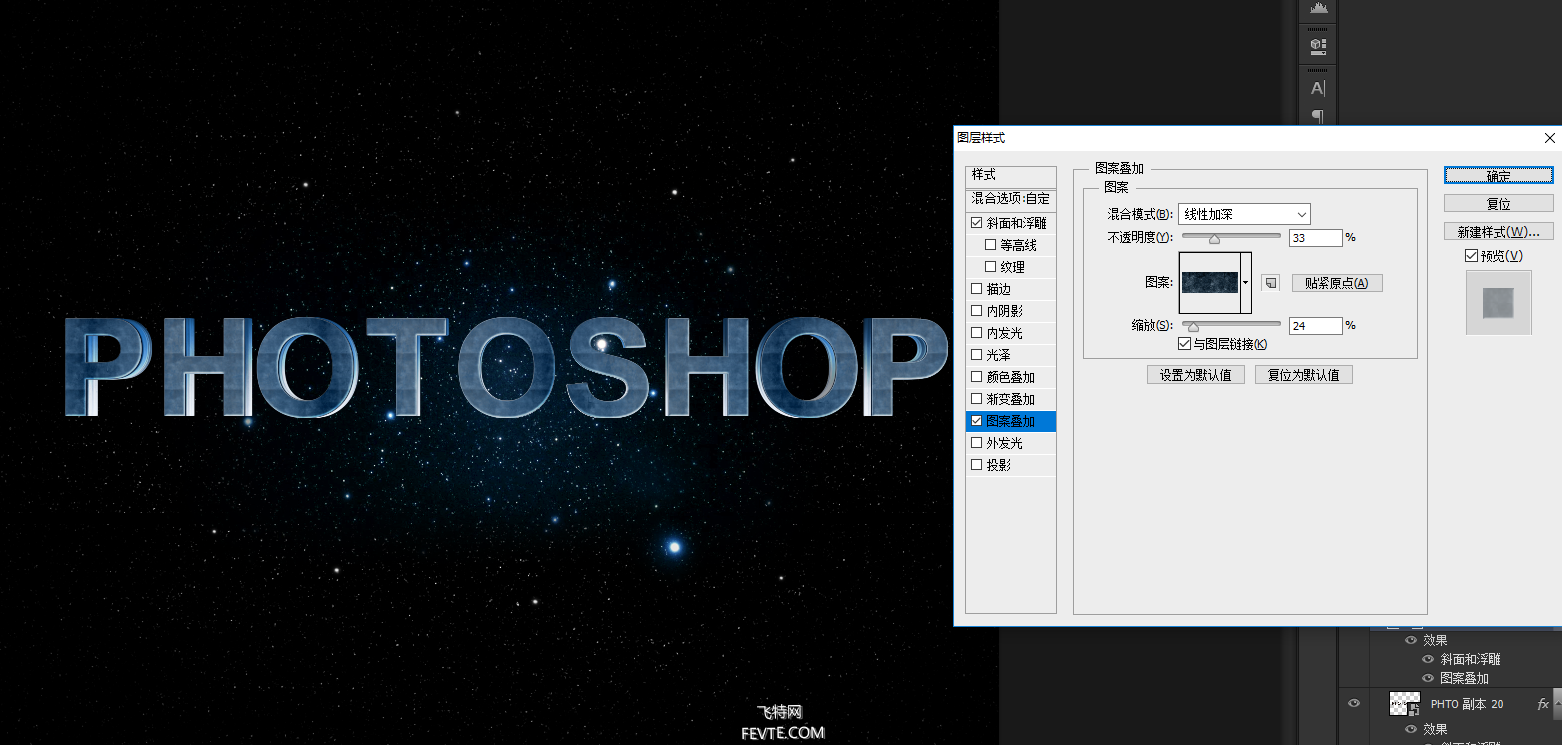Toggle the 预览 checkbox
1562x745 pixels.
[1471, 256]
